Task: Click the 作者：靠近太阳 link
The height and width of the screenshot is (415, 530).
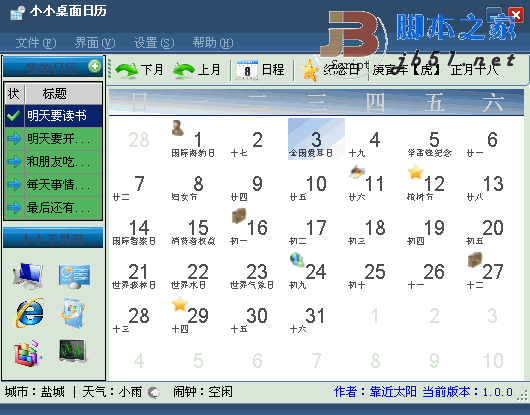Action: 375,392
